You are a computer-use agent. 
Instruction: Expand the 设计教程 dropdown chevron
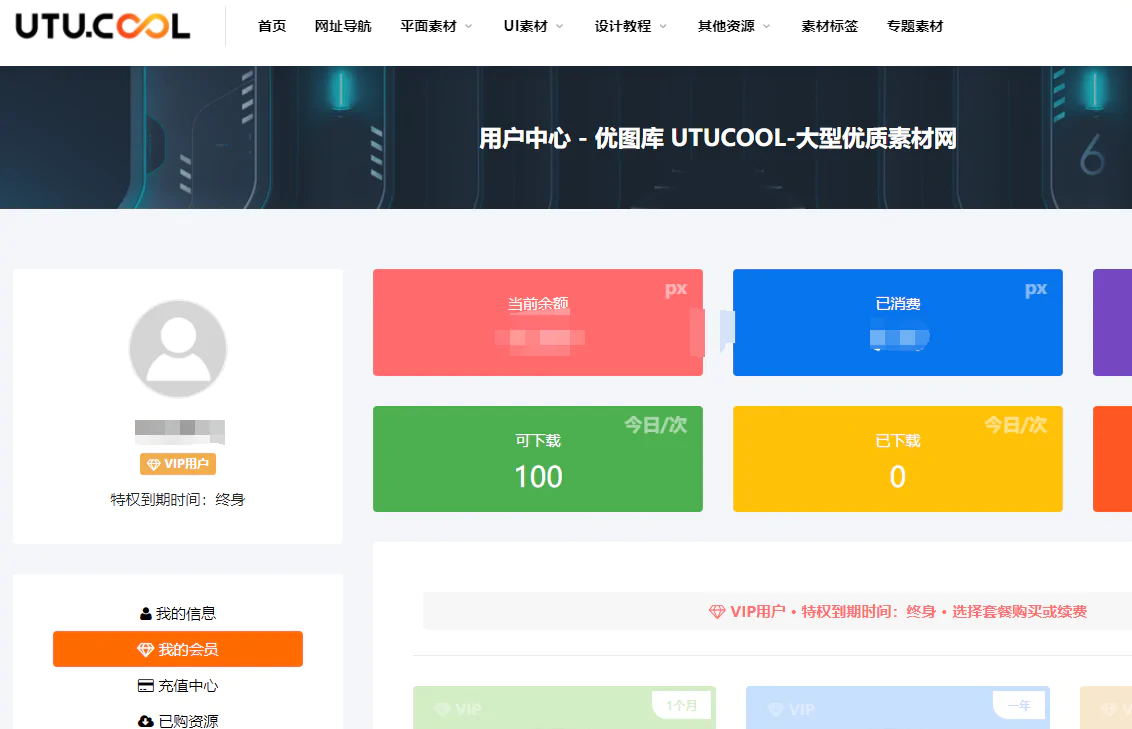[x=663, y=27]
